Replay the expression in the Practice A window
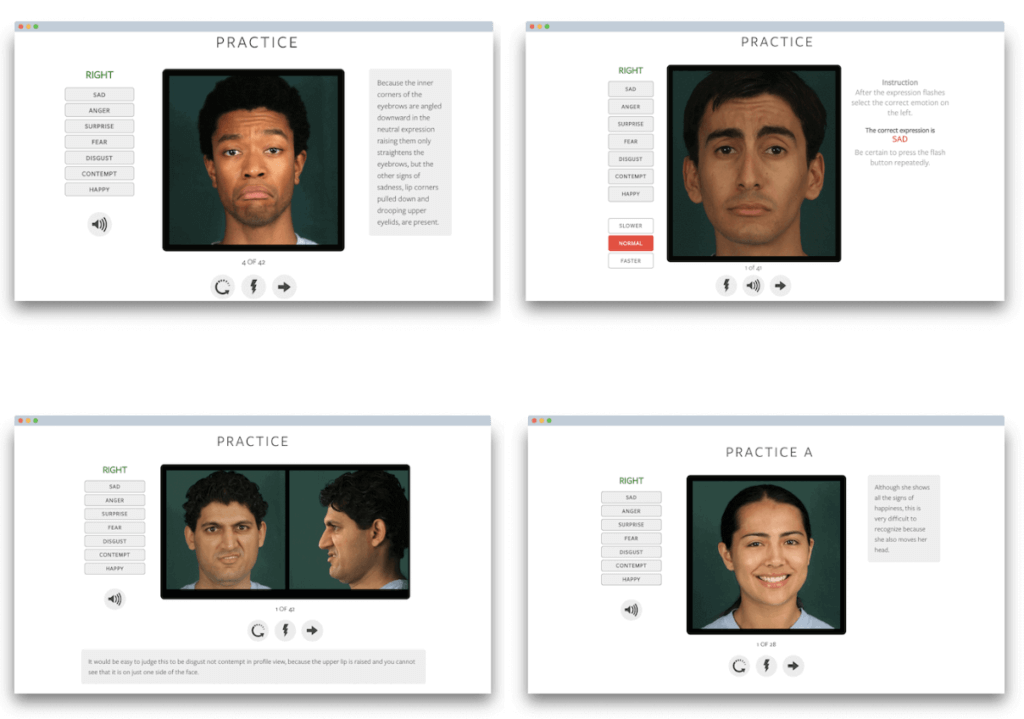 (x=739, y=665)
